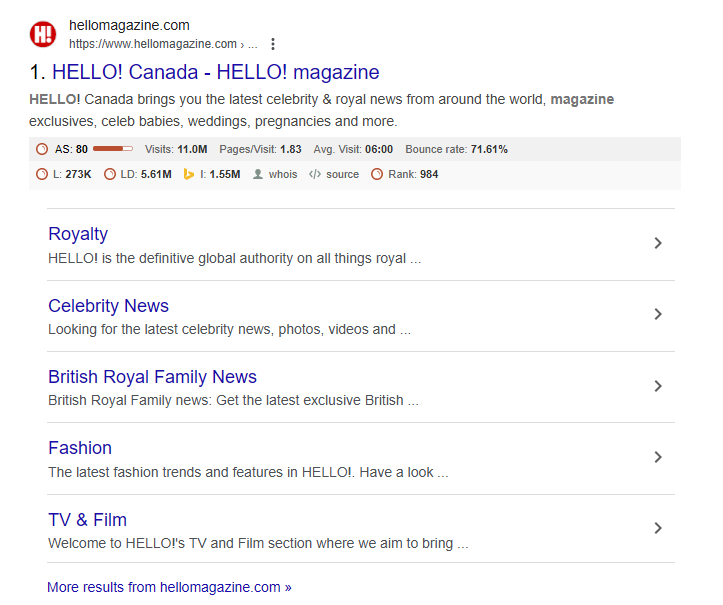This screenshot has height=605, width=723.
Task: Click the Rank: 984 value
Action: [413, 174]
